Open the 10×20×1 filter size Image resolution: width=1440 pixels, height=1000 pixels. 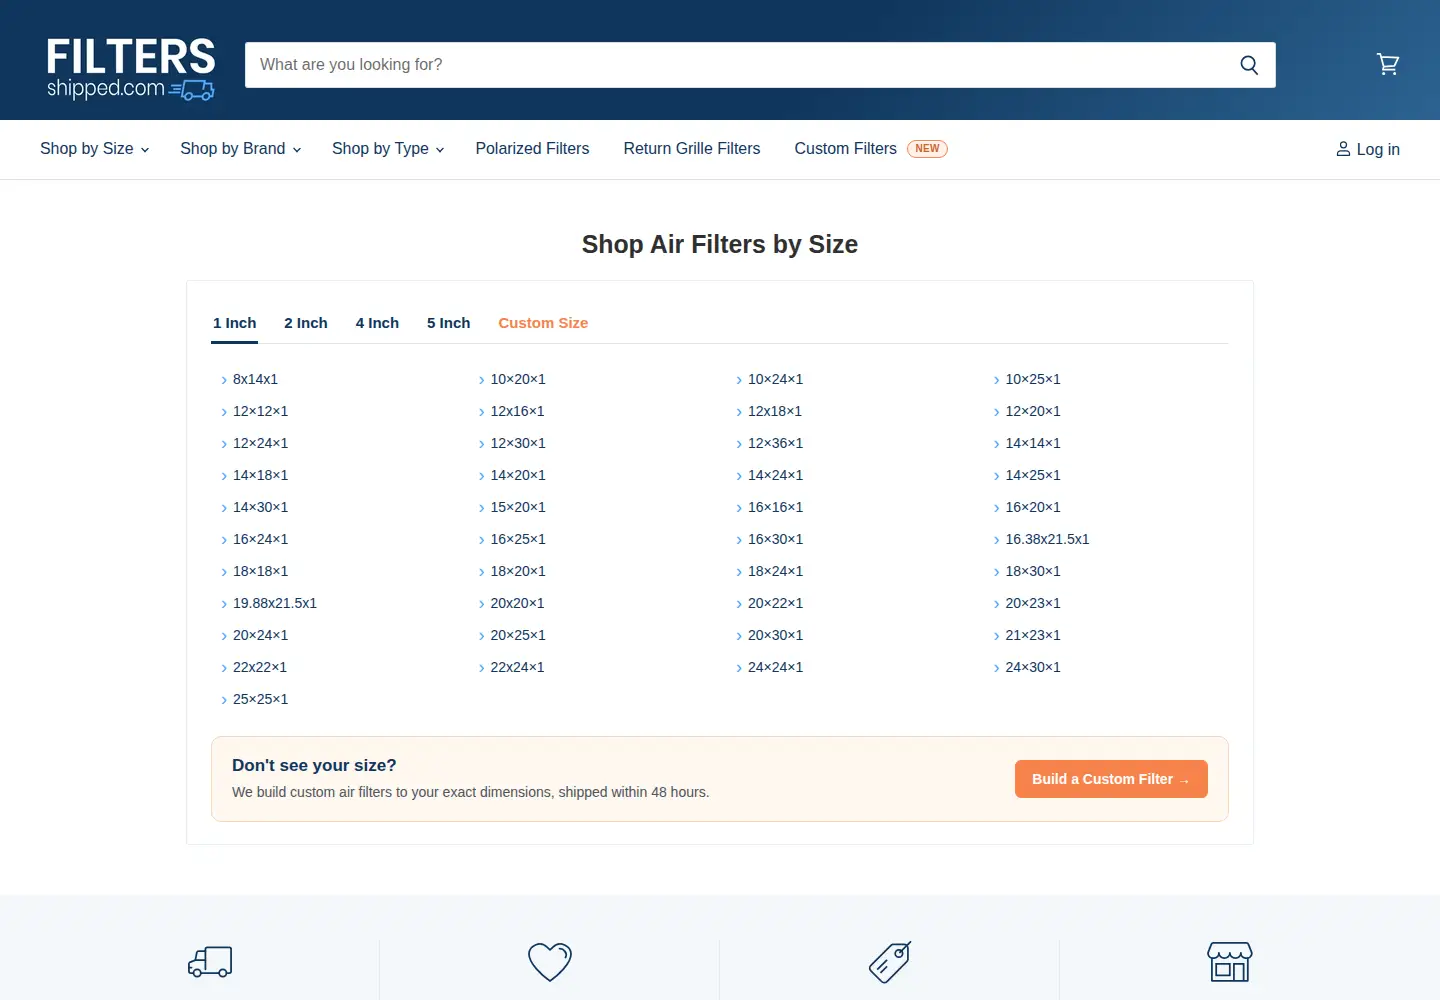[518, 379]
